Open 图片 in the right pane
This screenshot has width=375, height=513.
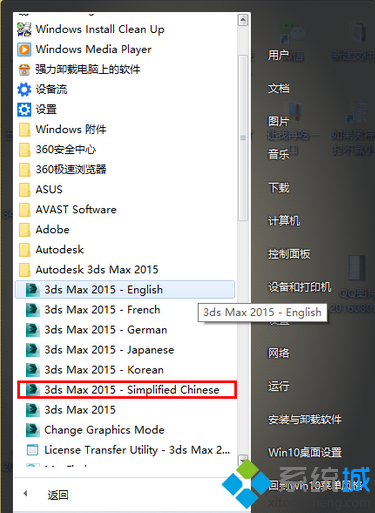[x=279, y=121]
